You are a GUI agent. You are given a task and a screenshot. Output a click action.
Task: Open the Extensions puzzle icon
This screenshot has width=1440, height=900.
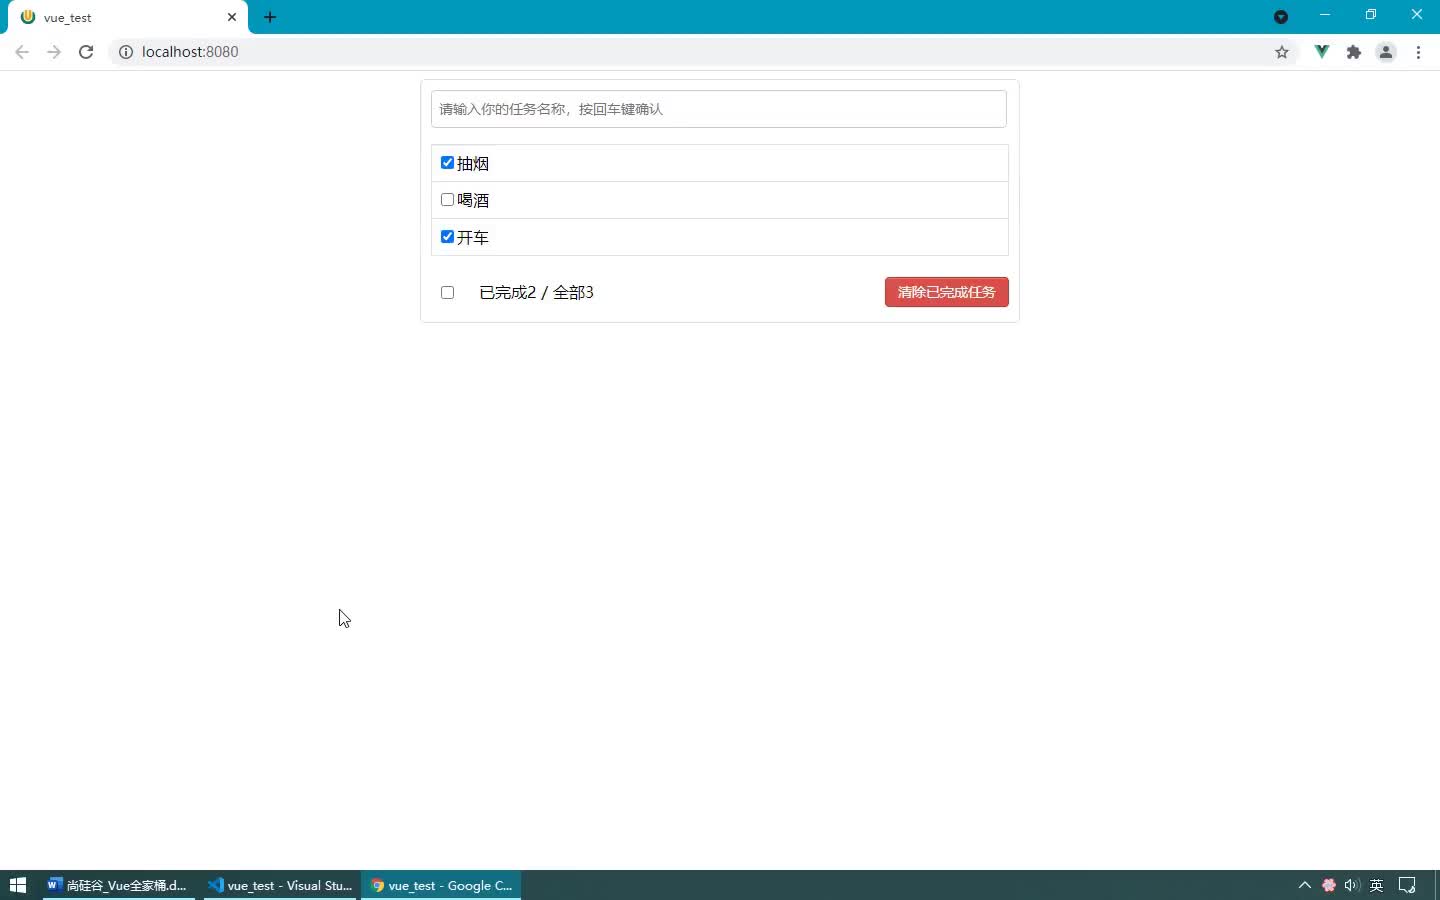tap(1354, 52)
